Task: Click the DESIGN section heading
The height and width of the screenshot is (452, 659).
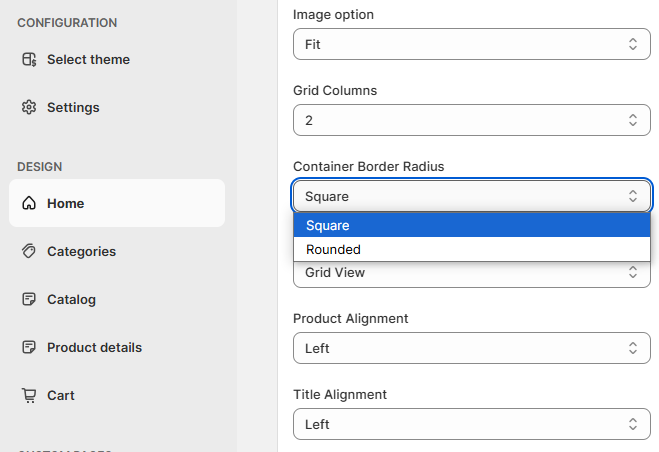Action: (40, 167)
